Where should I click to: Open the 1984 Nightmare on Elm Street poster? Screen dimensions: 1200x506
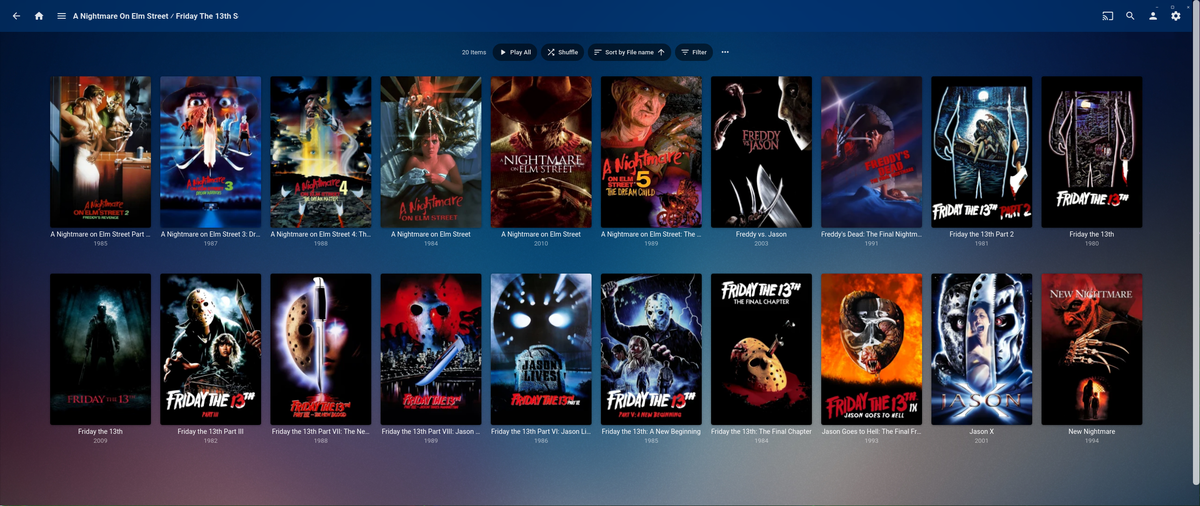[431, 152]
